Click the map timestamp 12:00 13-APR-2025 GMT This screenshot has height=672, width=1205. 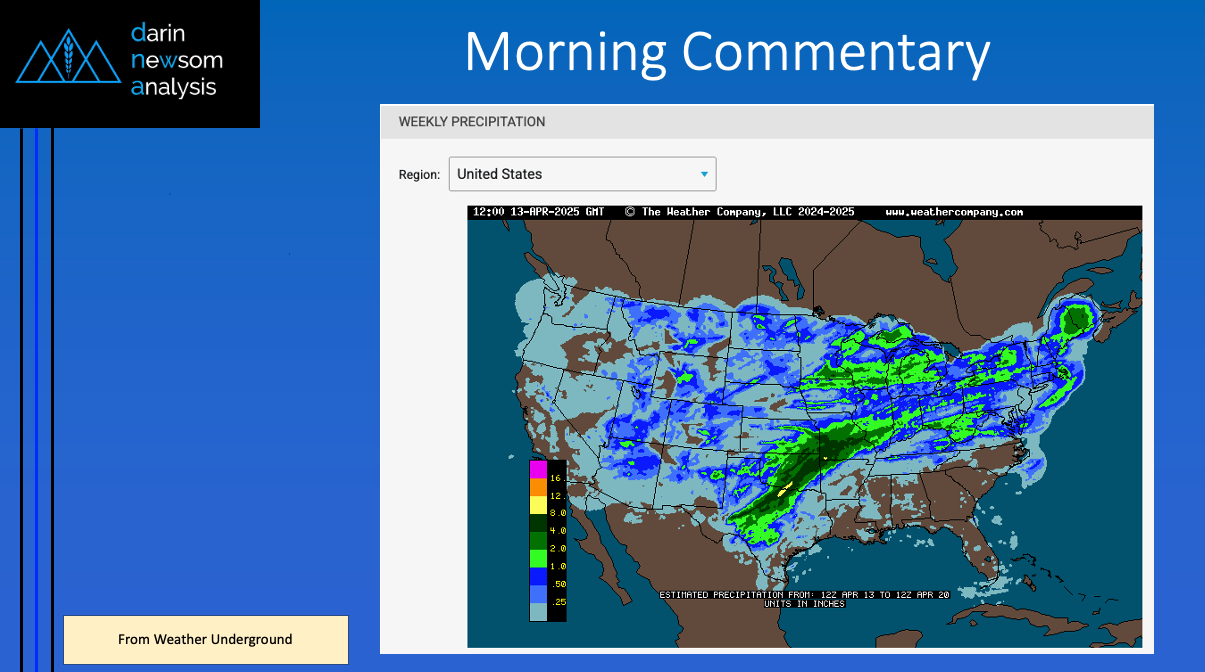(539, 212)
